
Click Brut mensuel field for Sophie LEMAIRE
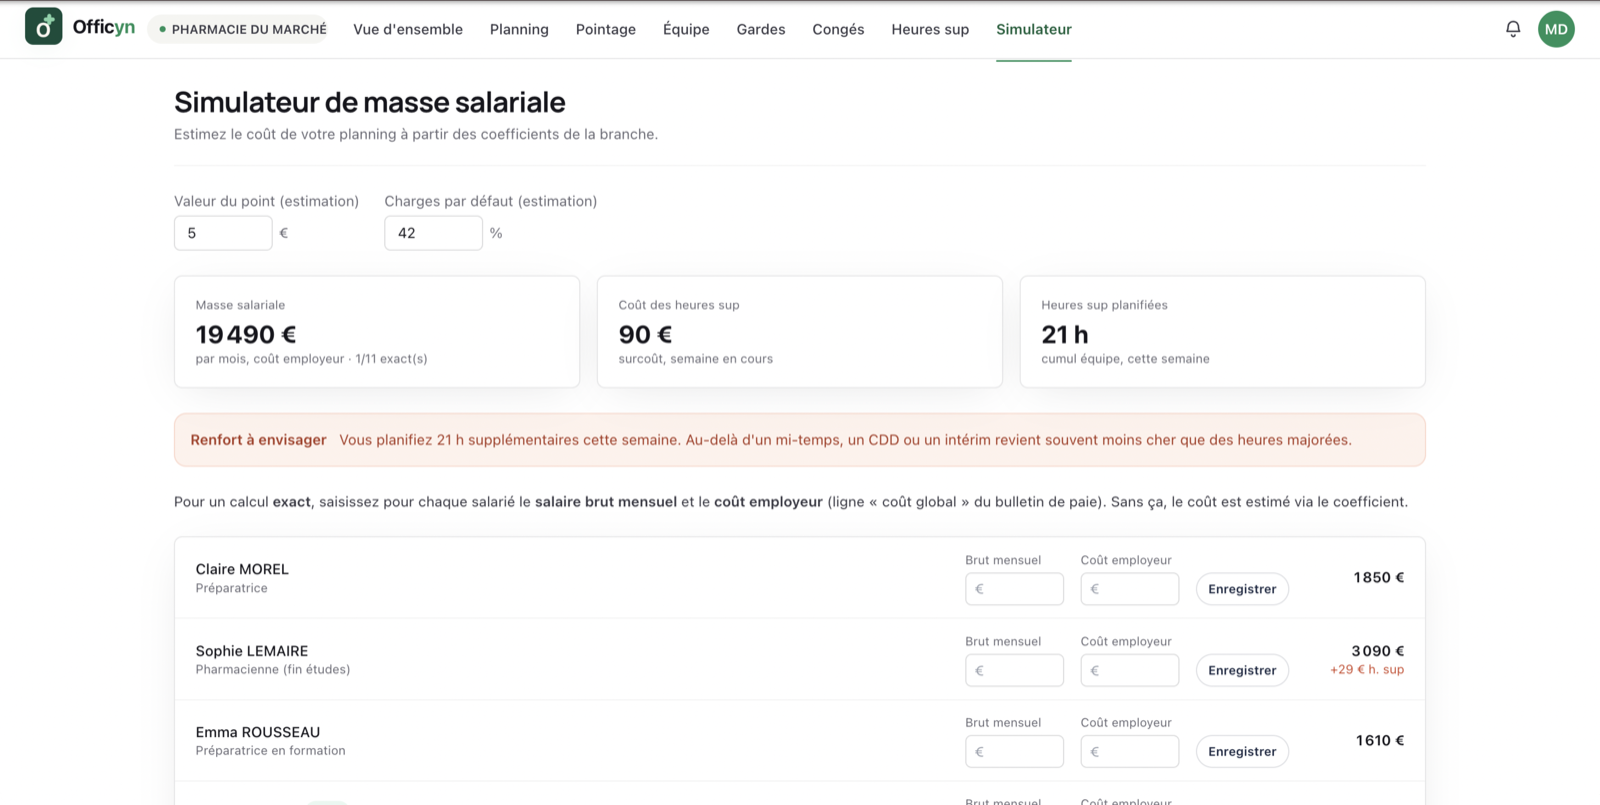click(x=1014, y=670)
